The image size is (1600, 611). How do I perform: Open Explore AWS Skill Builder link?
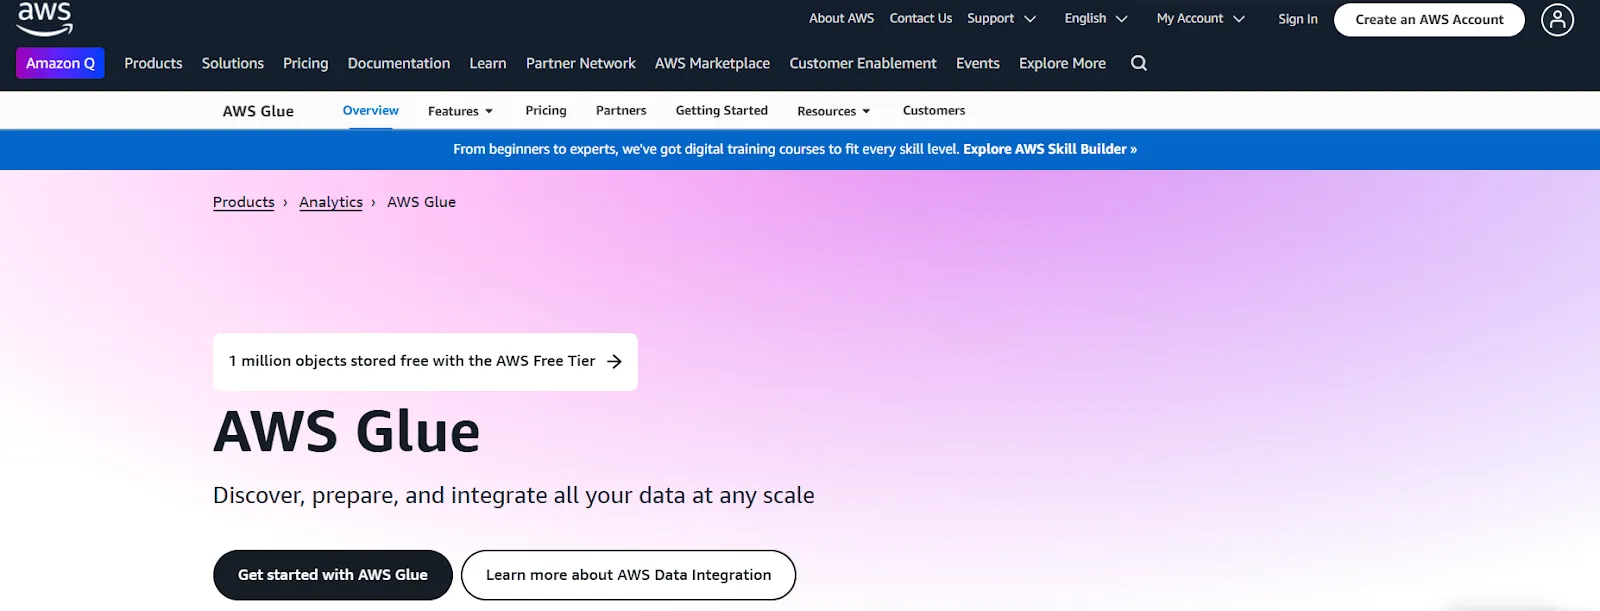point(1050,149)
